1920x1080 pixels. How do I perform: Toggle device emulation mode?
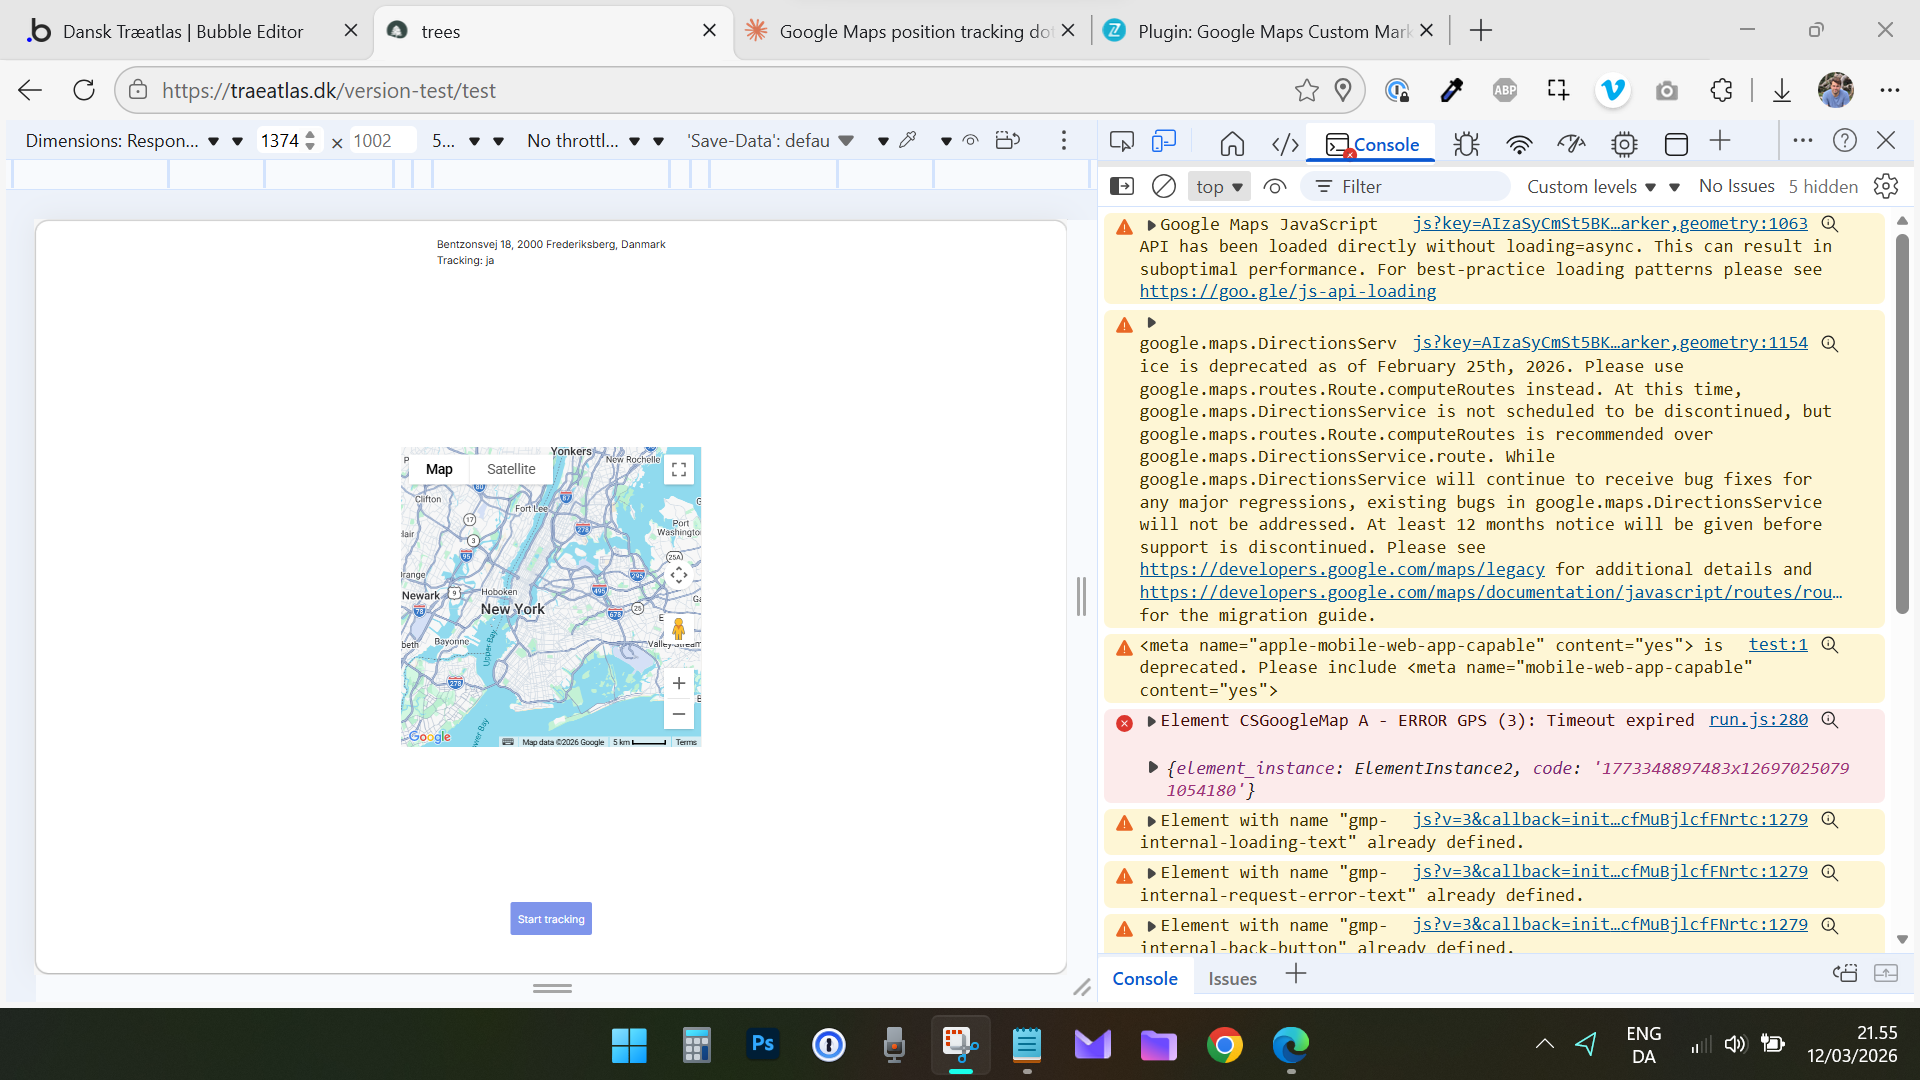[x=1163, y=142]
